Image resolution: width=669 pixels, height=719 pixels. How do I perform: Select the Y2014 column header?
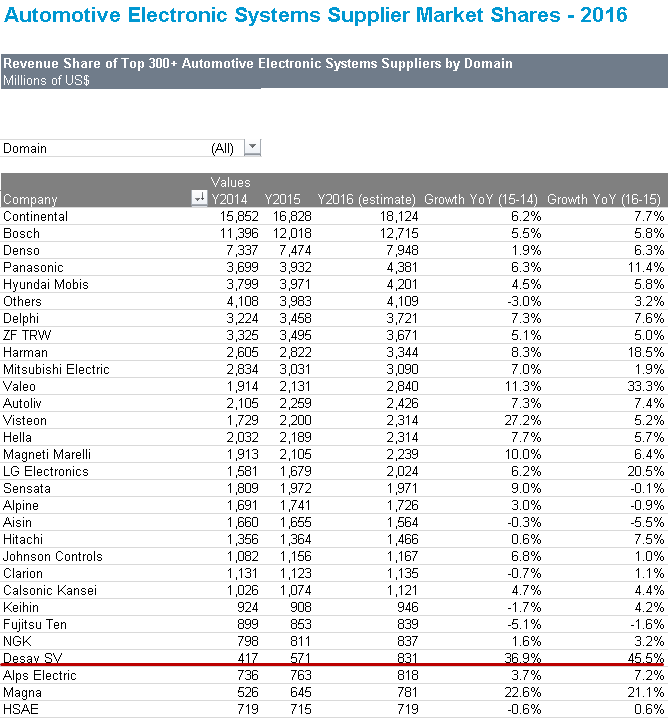point(229,199)
